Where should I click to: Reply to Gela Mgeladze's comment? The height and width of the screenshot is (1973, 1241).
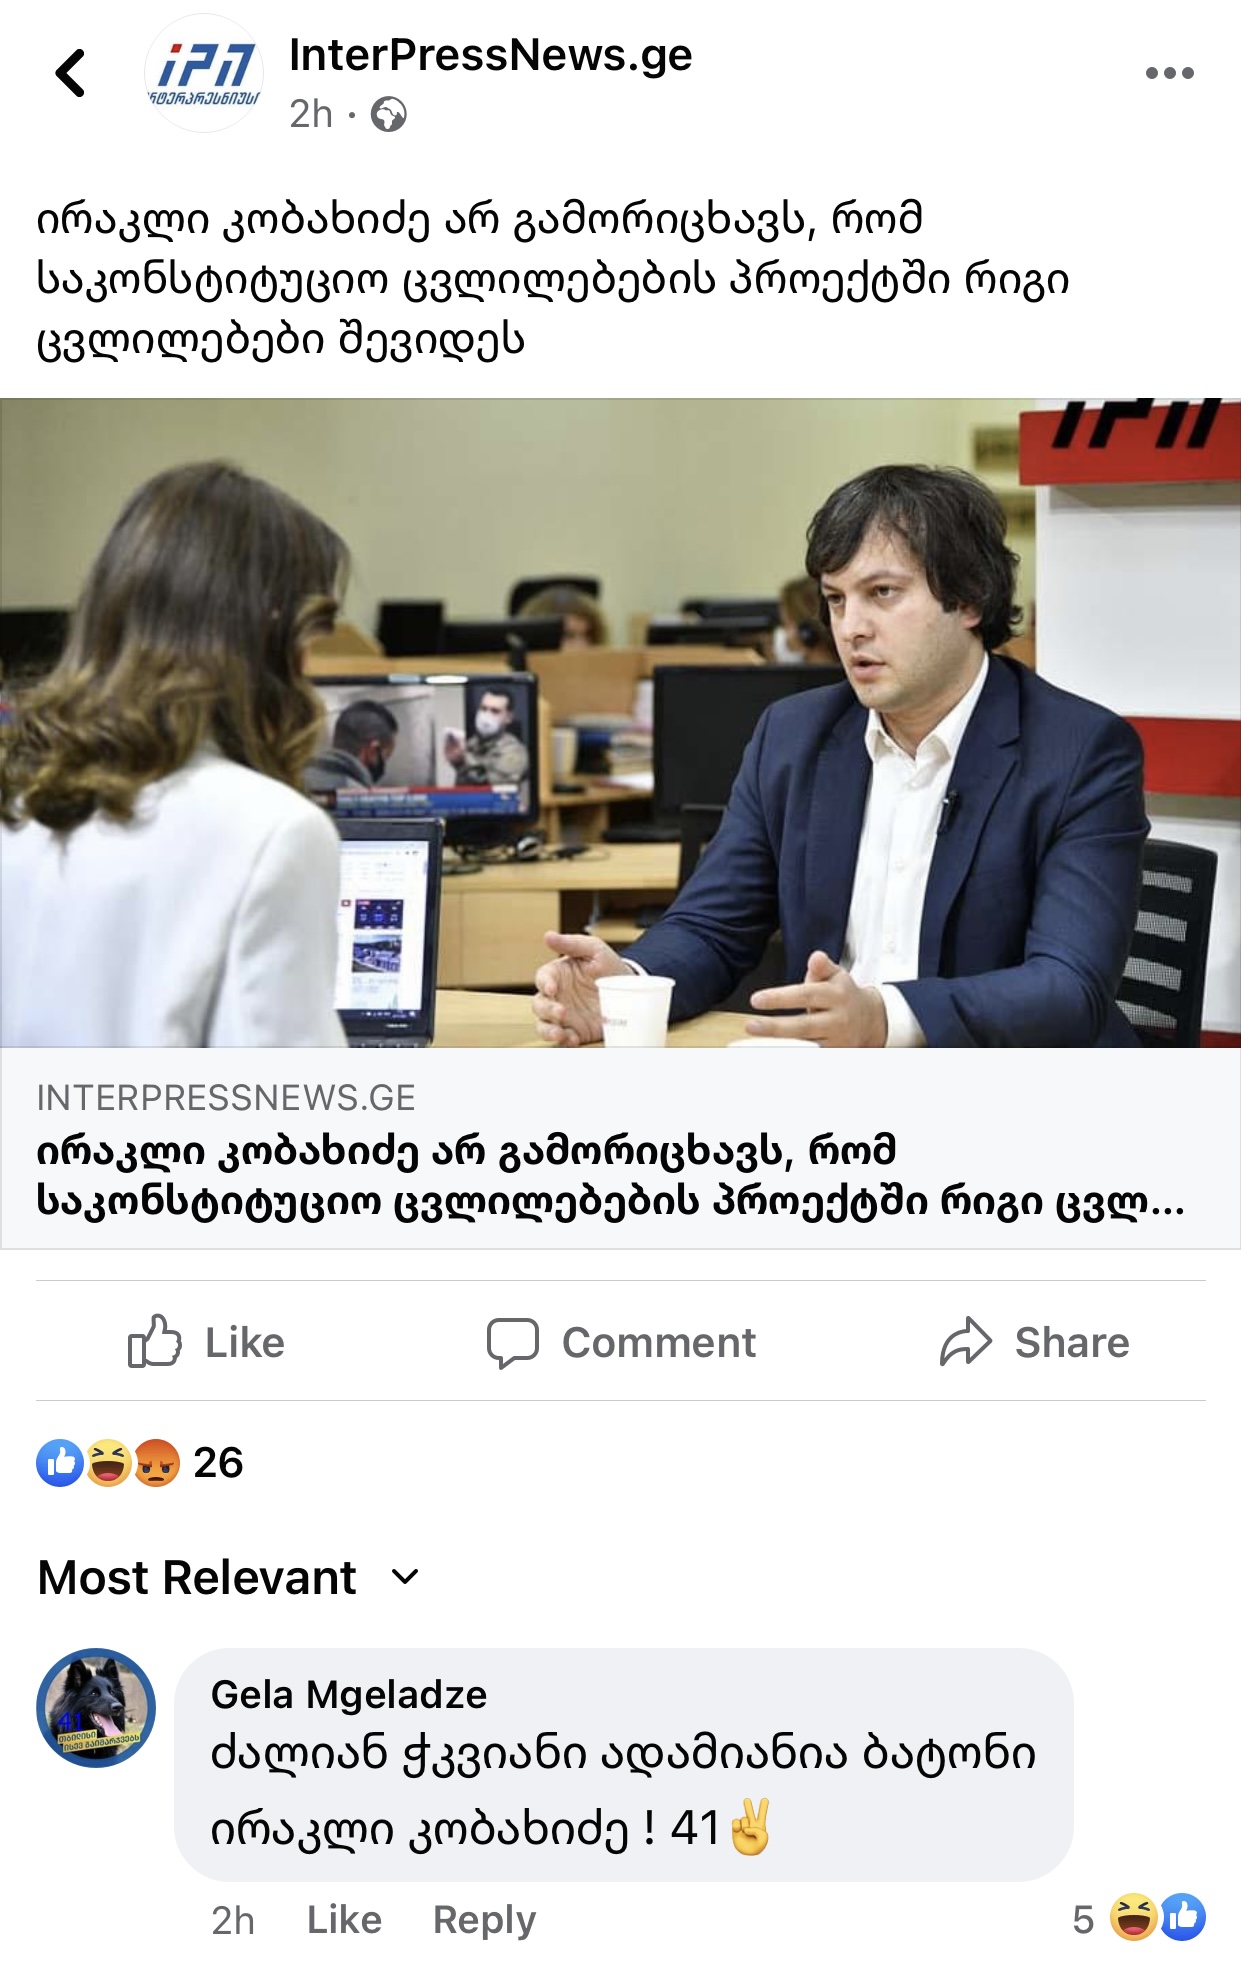click(484, 1920)
